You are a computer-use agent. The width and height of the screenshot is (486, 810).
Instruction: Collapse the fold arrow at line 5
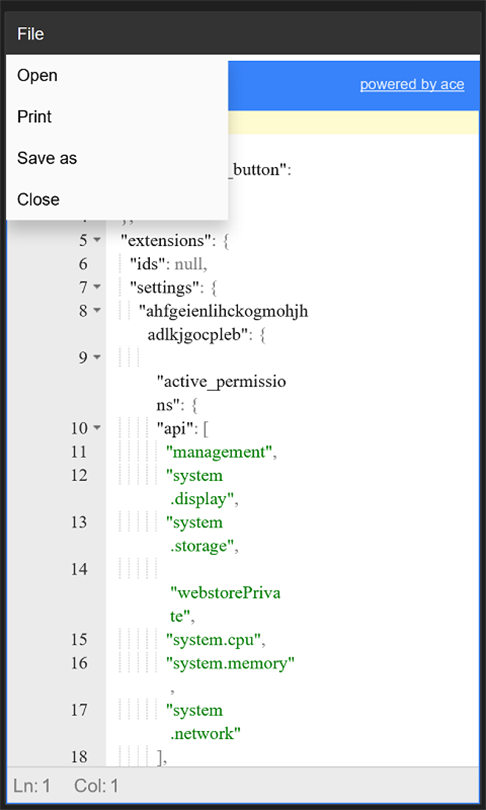point(97,240)
